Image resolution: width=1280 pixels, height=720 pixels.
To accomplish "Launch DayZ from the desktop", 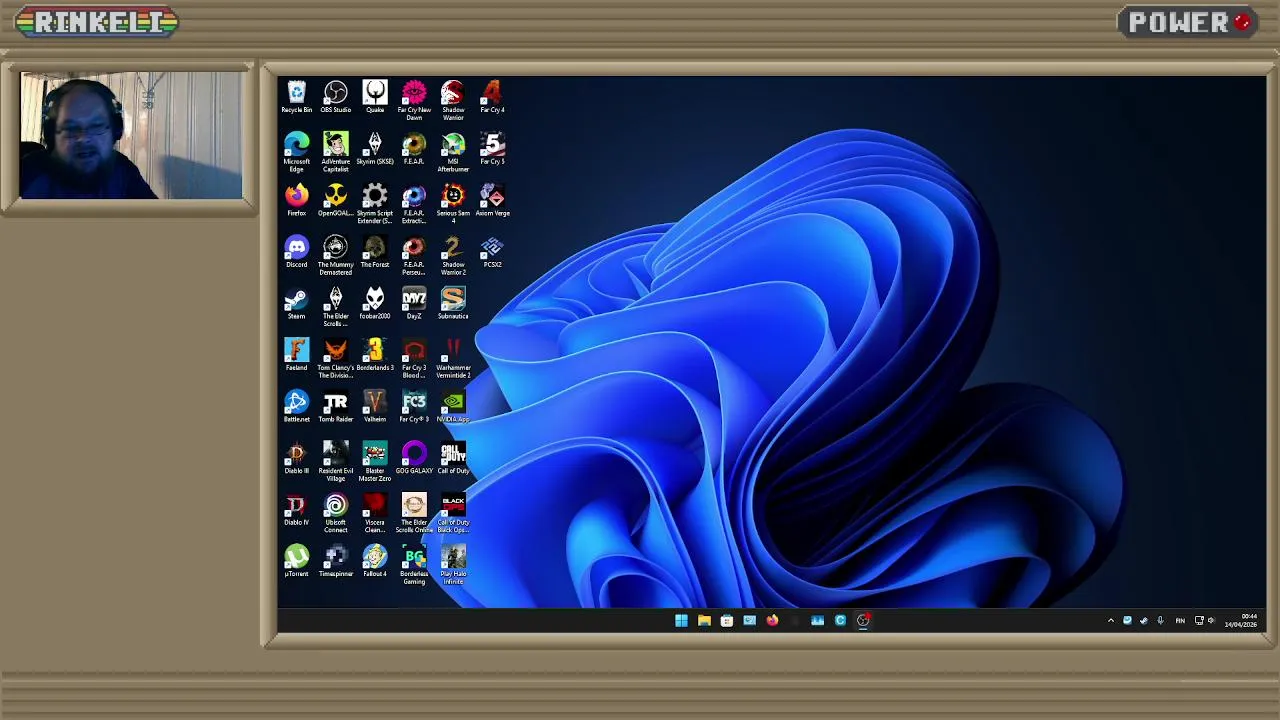I will coord(414,301).
